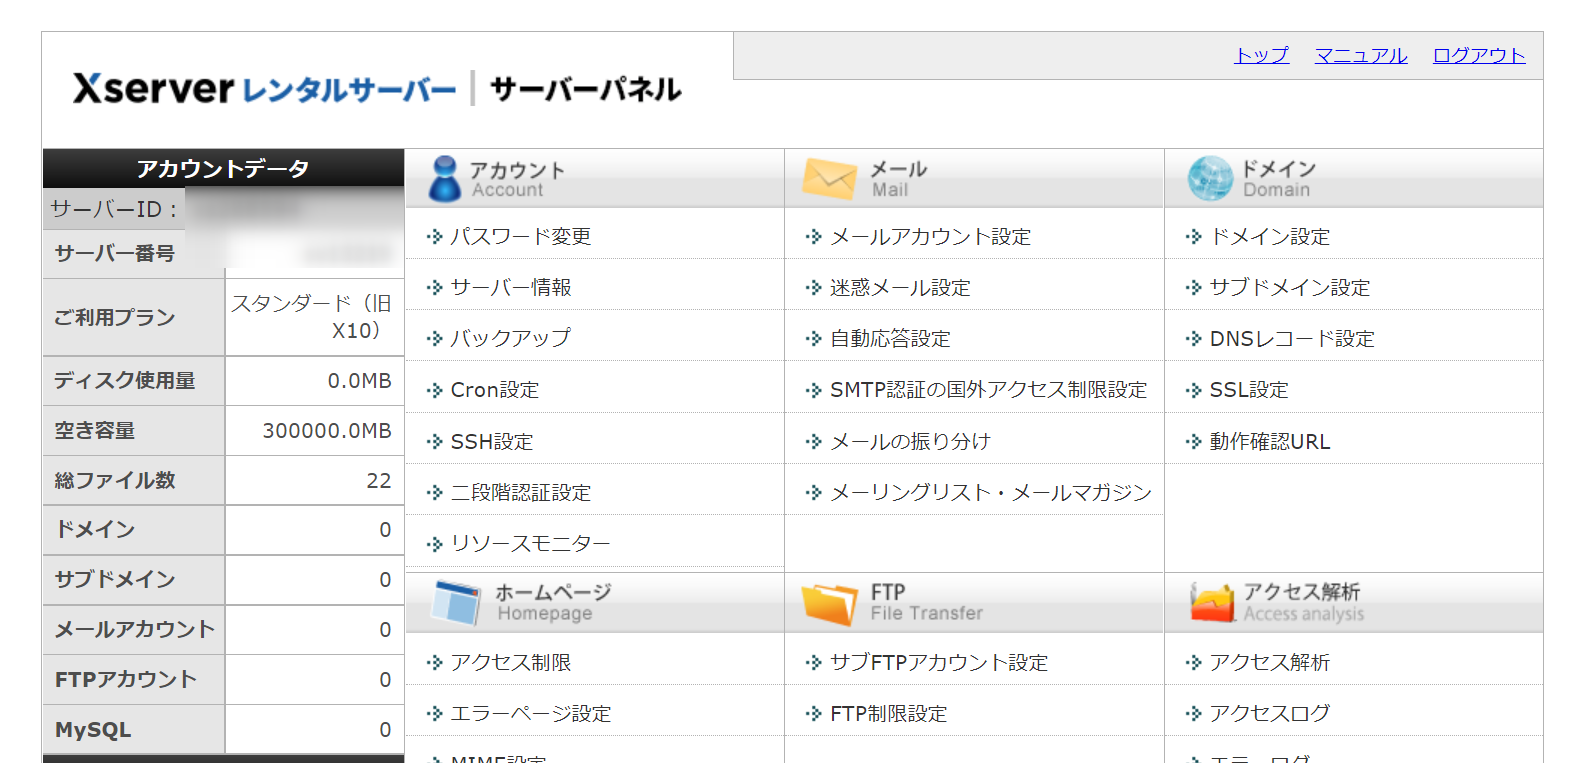Click the FTPアカウント row label

125,679
